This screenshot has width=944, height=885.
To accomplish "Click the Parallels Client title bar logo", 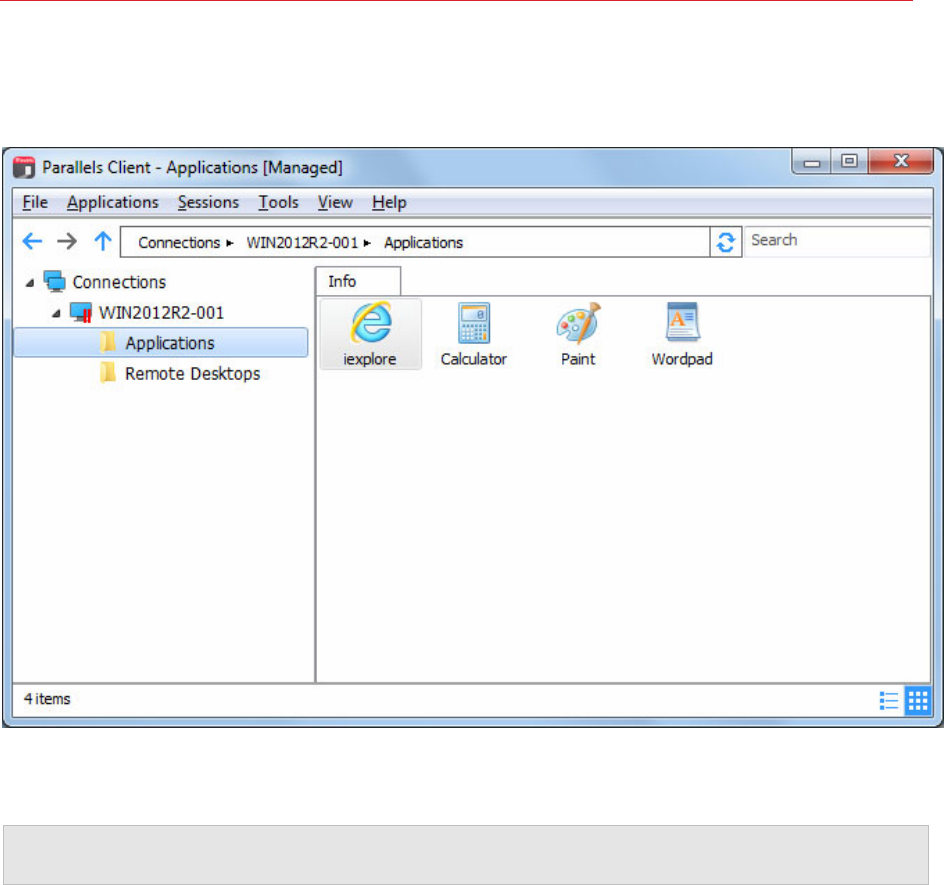I will tap(24, 167).
